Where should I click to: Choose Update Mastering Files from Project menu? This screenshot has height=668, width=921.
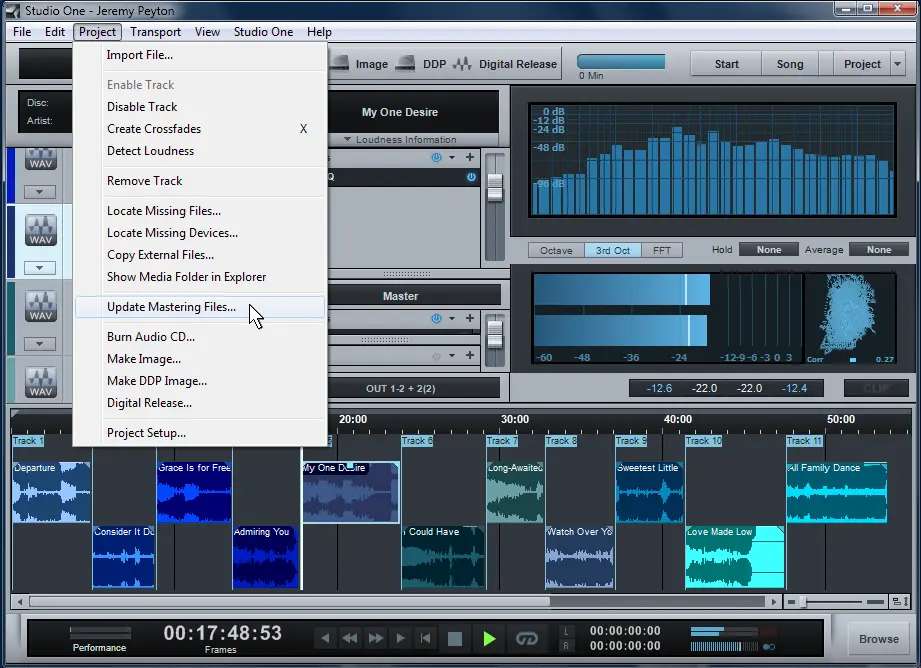(x=200, y=307)
